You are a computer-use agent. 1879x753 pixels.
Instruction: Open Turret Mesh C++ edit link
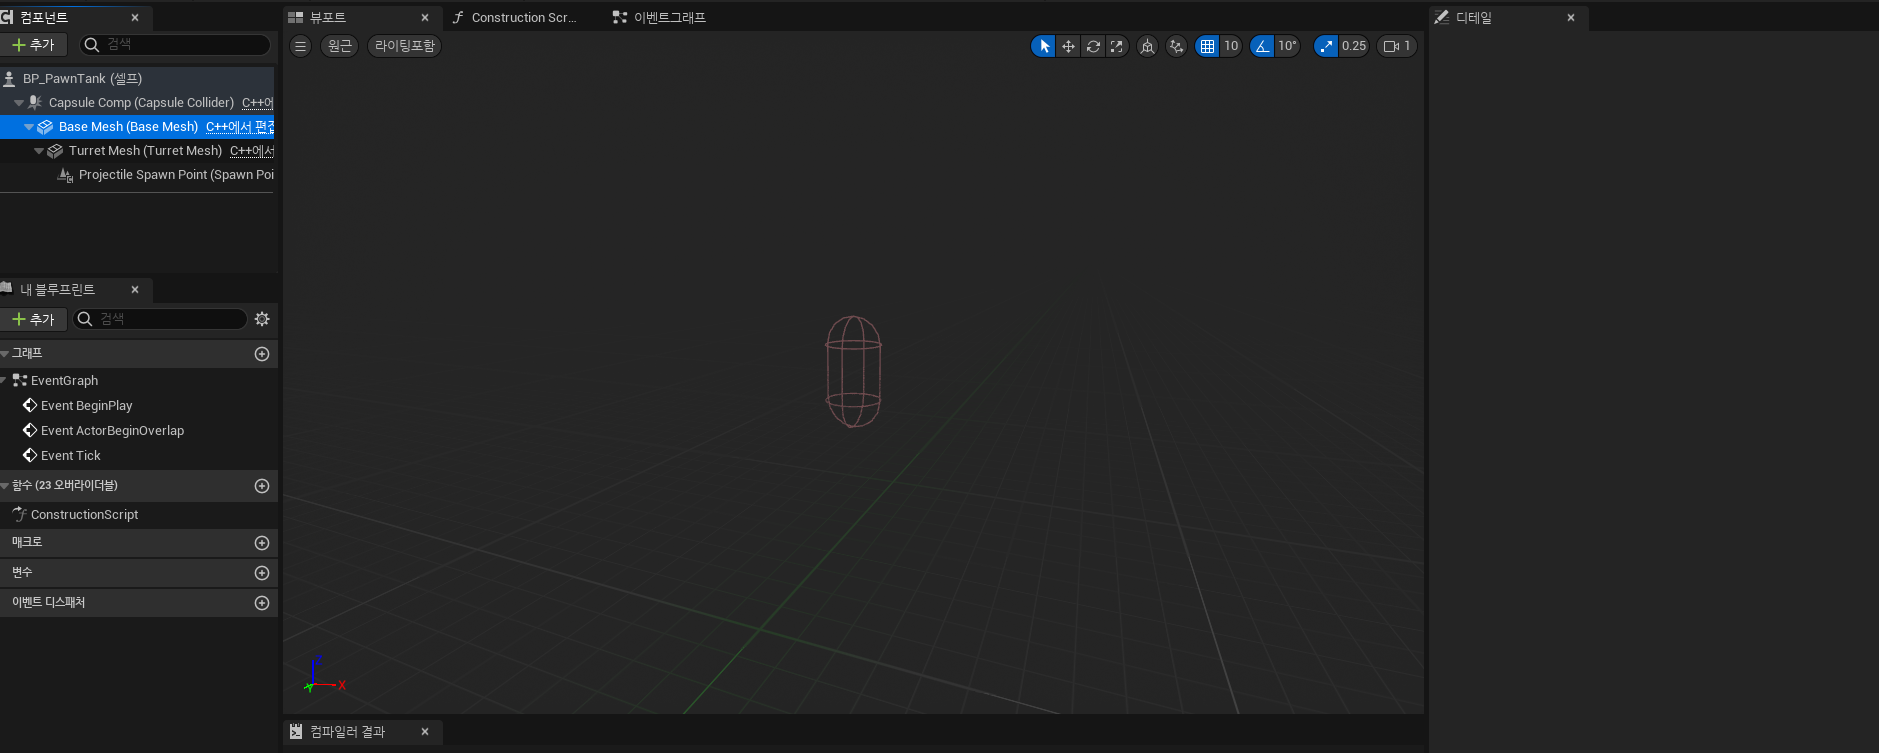[252, 151]
